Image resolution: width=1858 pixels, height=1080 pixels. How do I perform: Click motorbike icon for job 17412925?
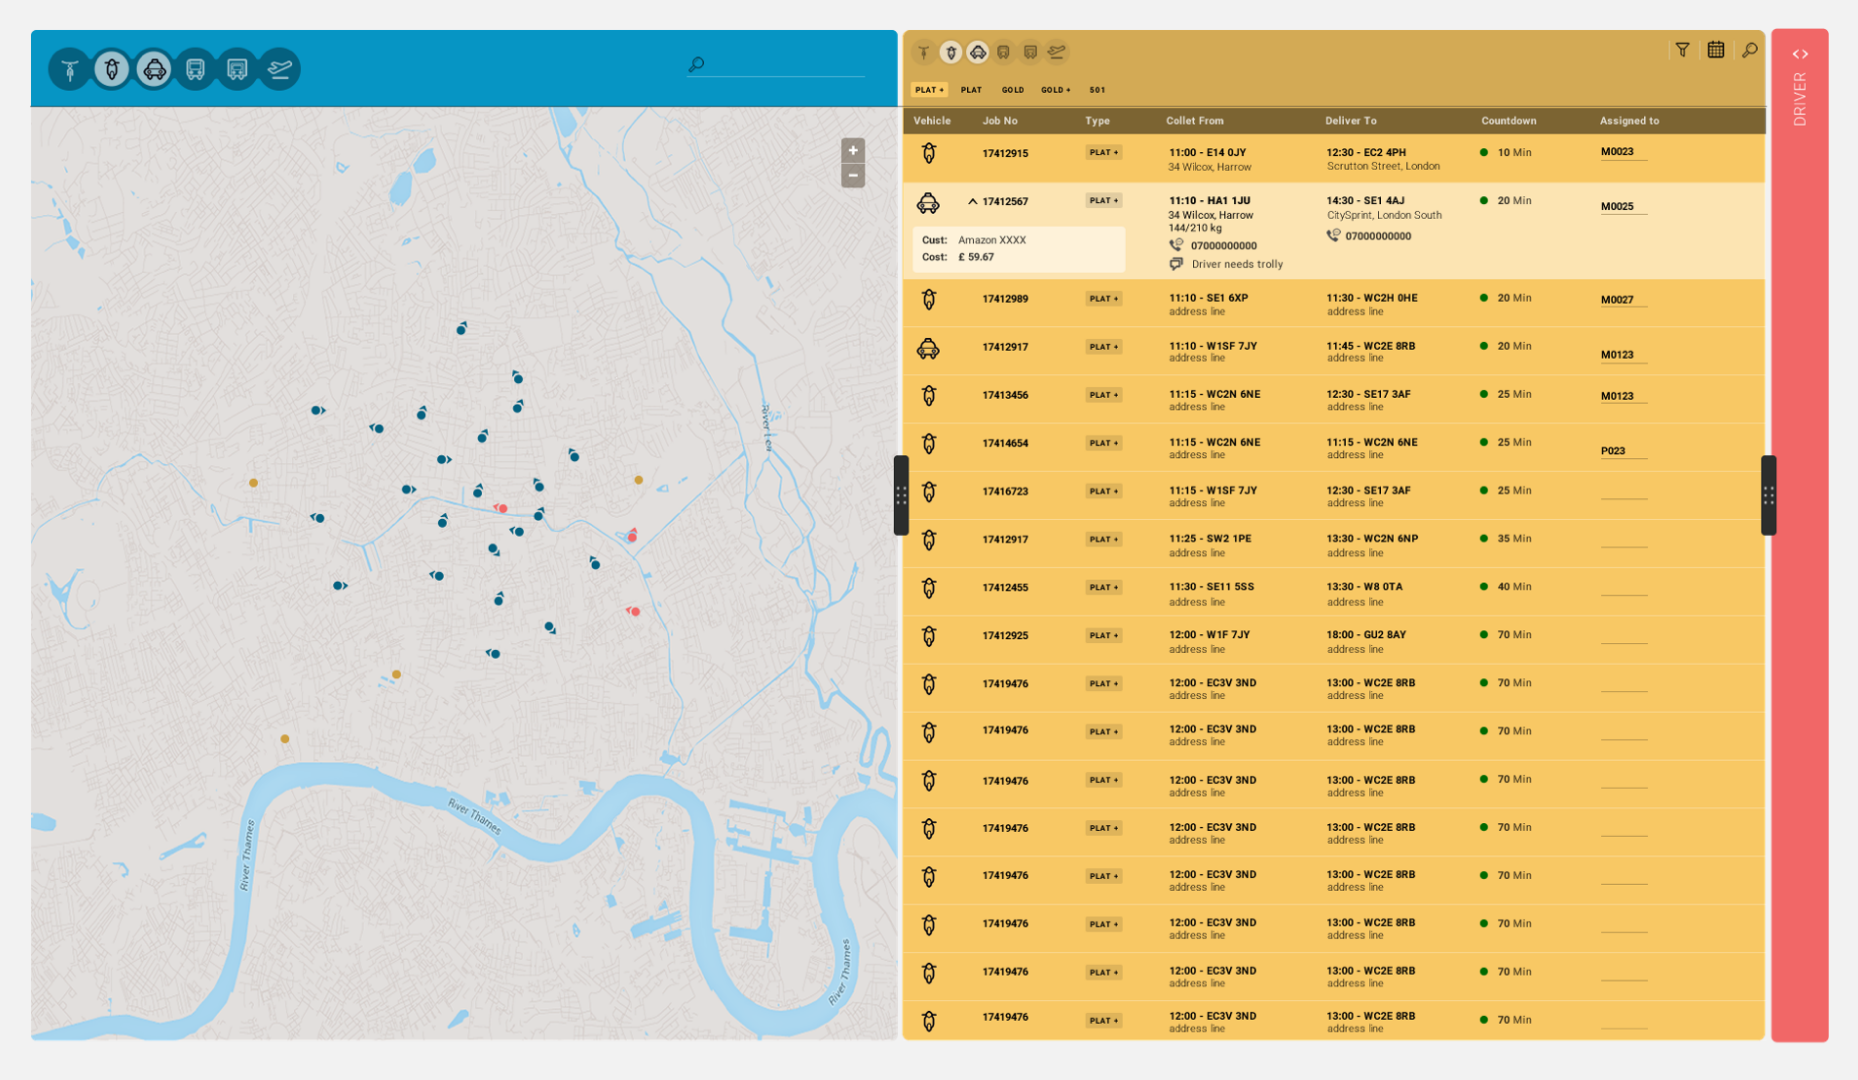click(929, 635)
